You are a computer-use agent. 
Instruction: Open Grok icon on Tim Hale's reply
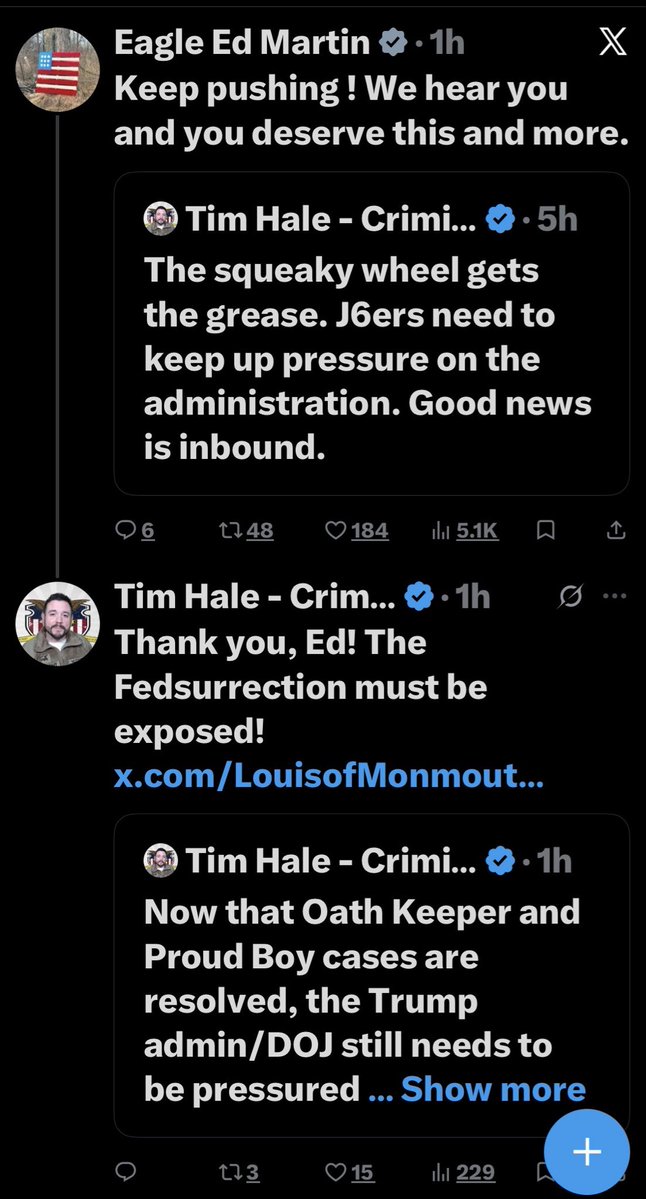tap(572, 597)
